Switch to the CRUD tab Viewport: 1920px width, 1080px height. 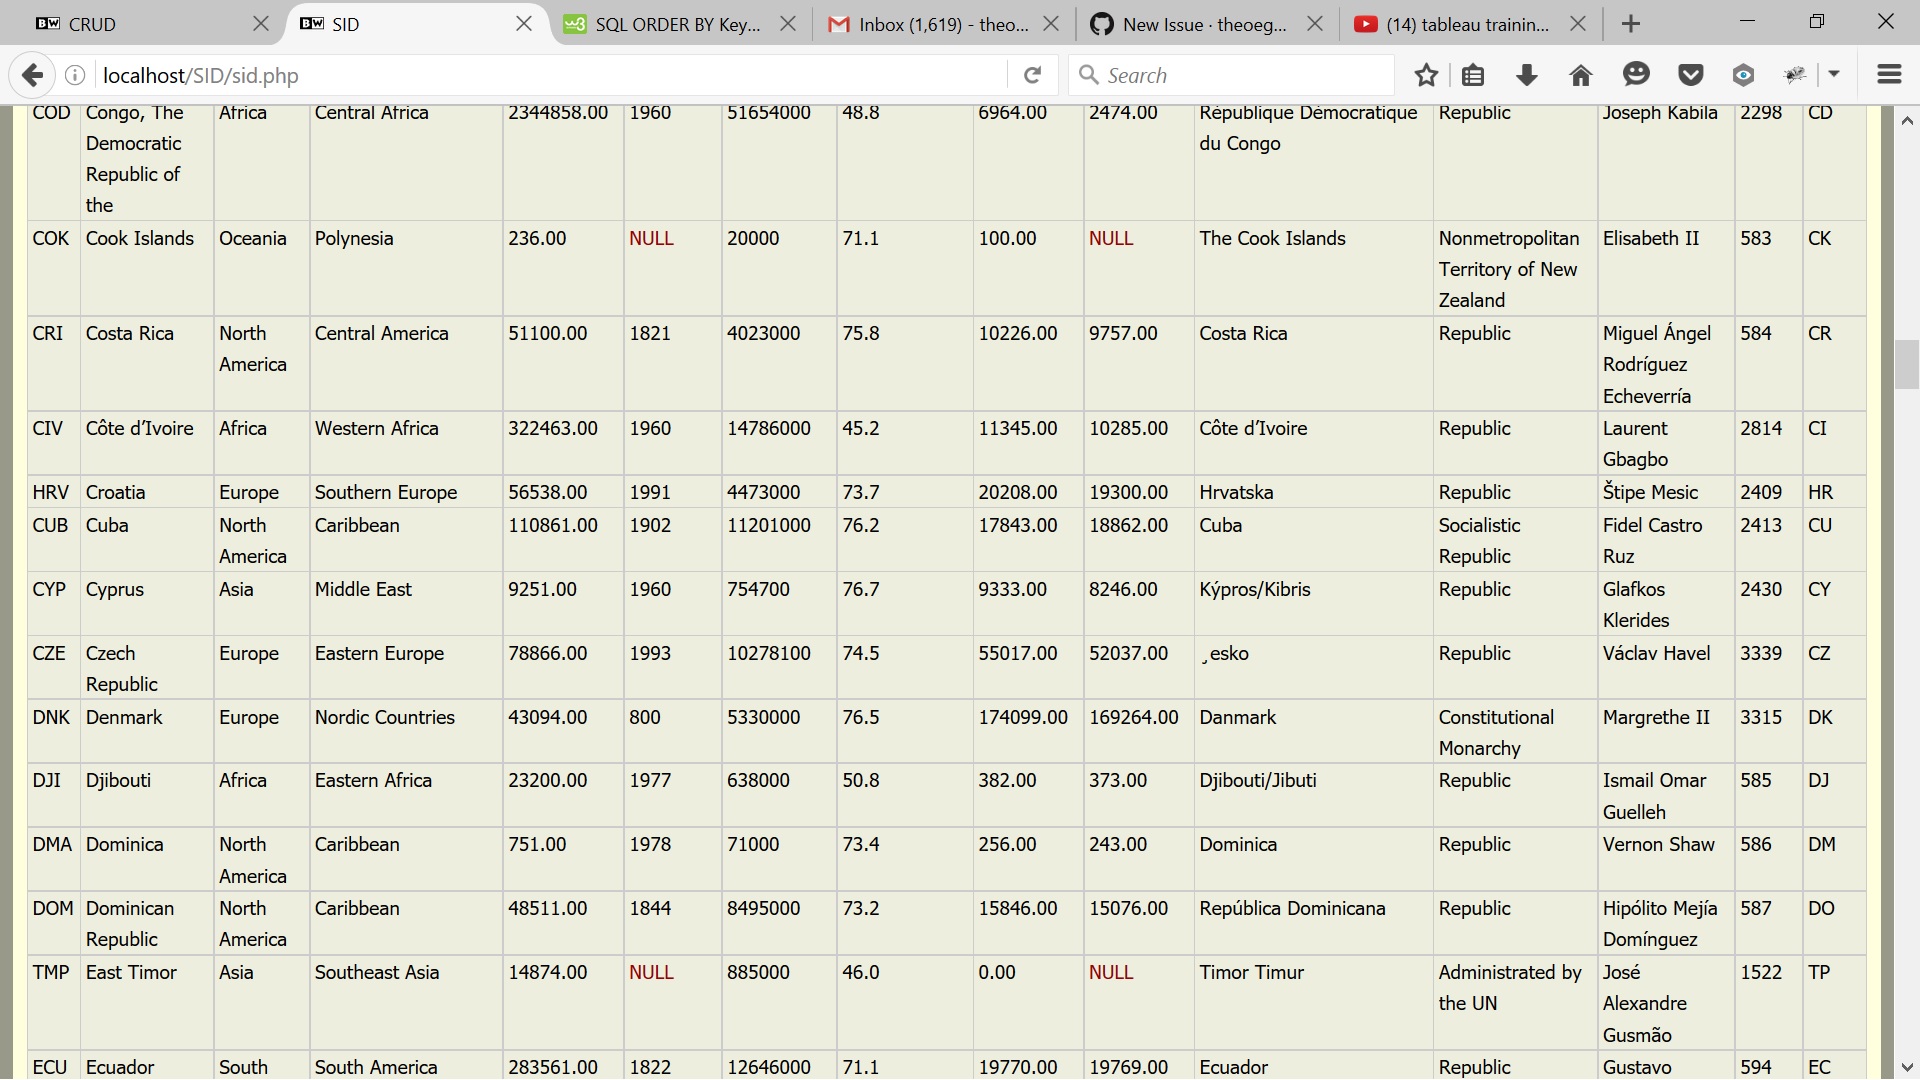(x=140, y=24)
